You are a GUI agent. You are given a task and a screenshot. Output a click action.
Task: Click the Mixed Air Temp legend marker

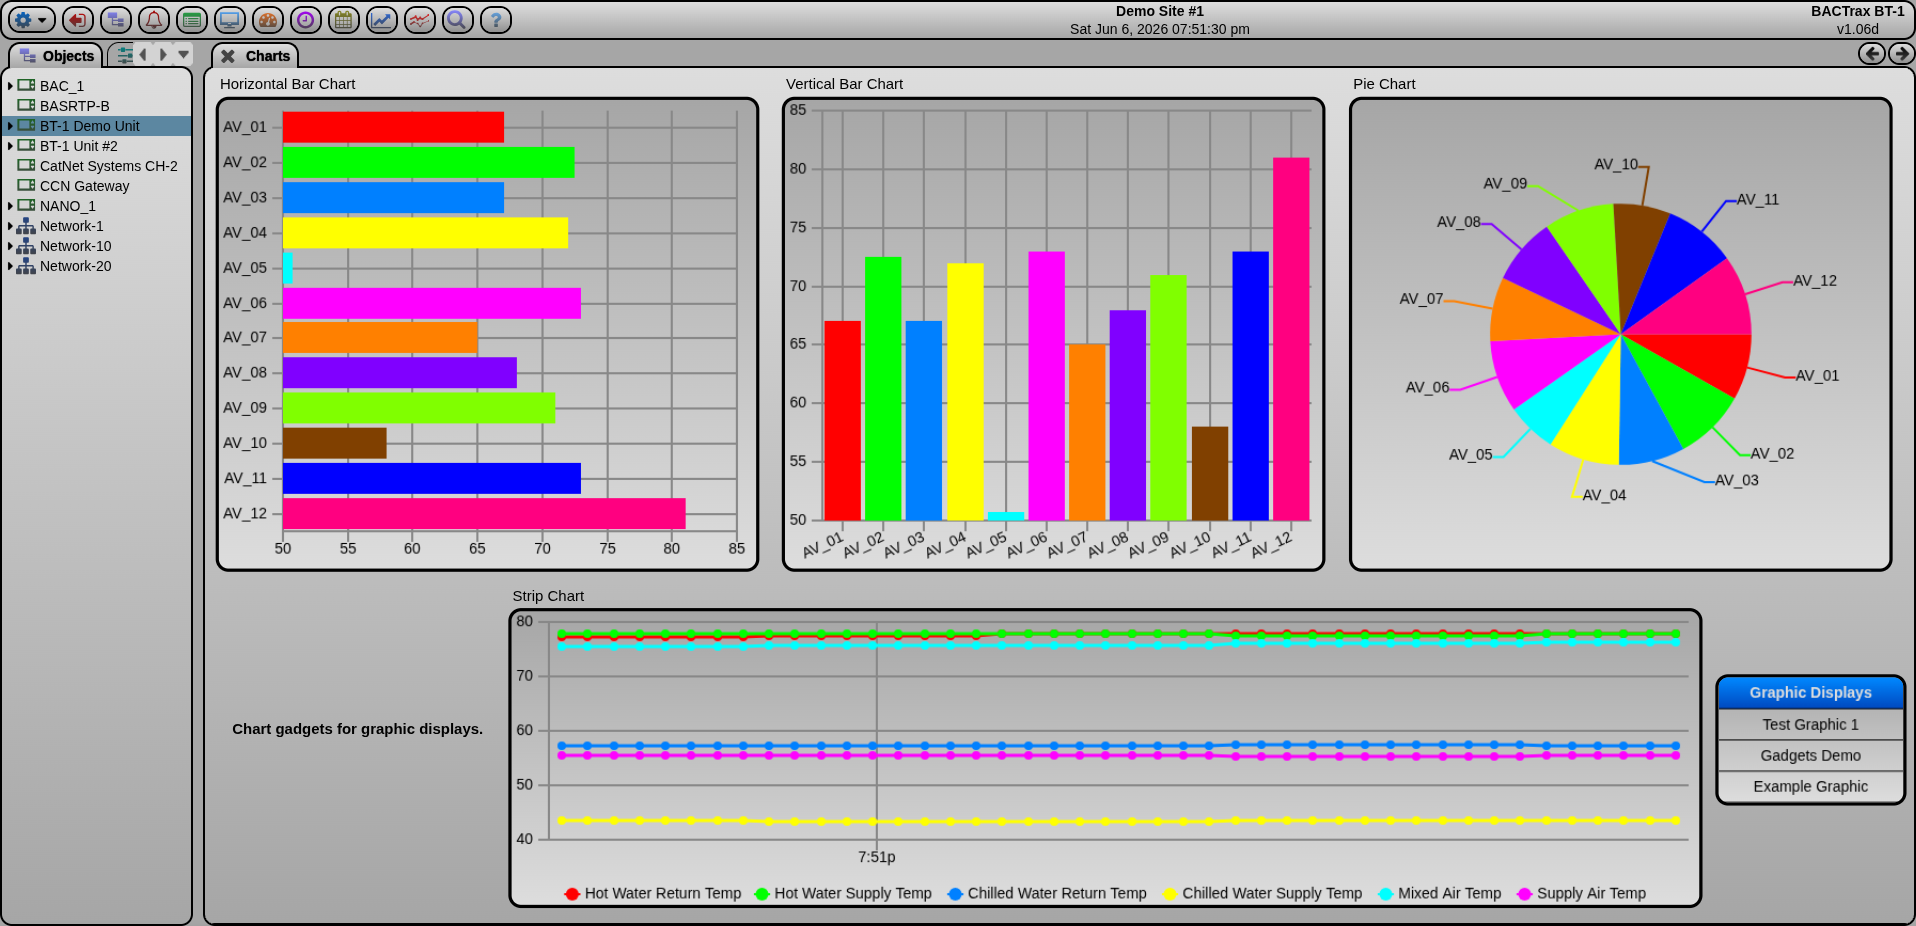1385,894
